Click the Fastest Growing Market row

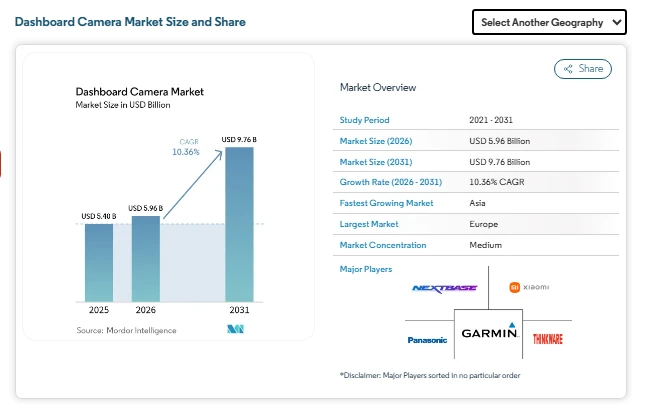click(x=475, y=203)
